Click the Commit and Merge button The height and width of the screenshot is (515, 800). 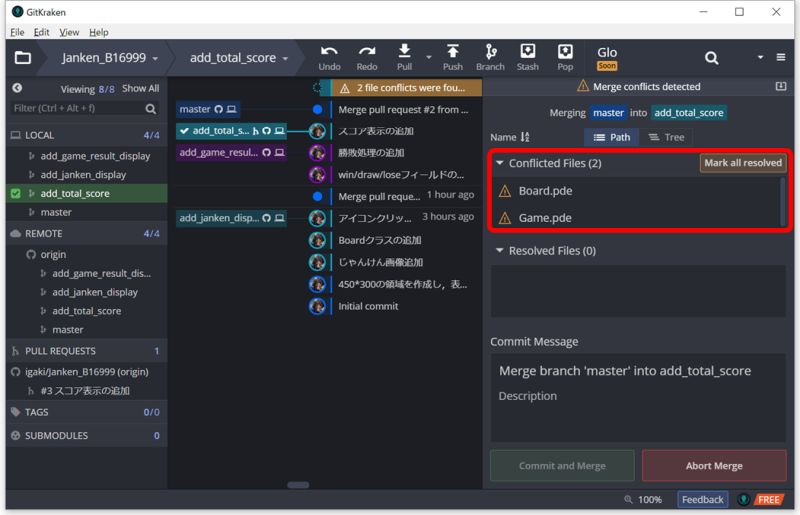click(562, 465)
